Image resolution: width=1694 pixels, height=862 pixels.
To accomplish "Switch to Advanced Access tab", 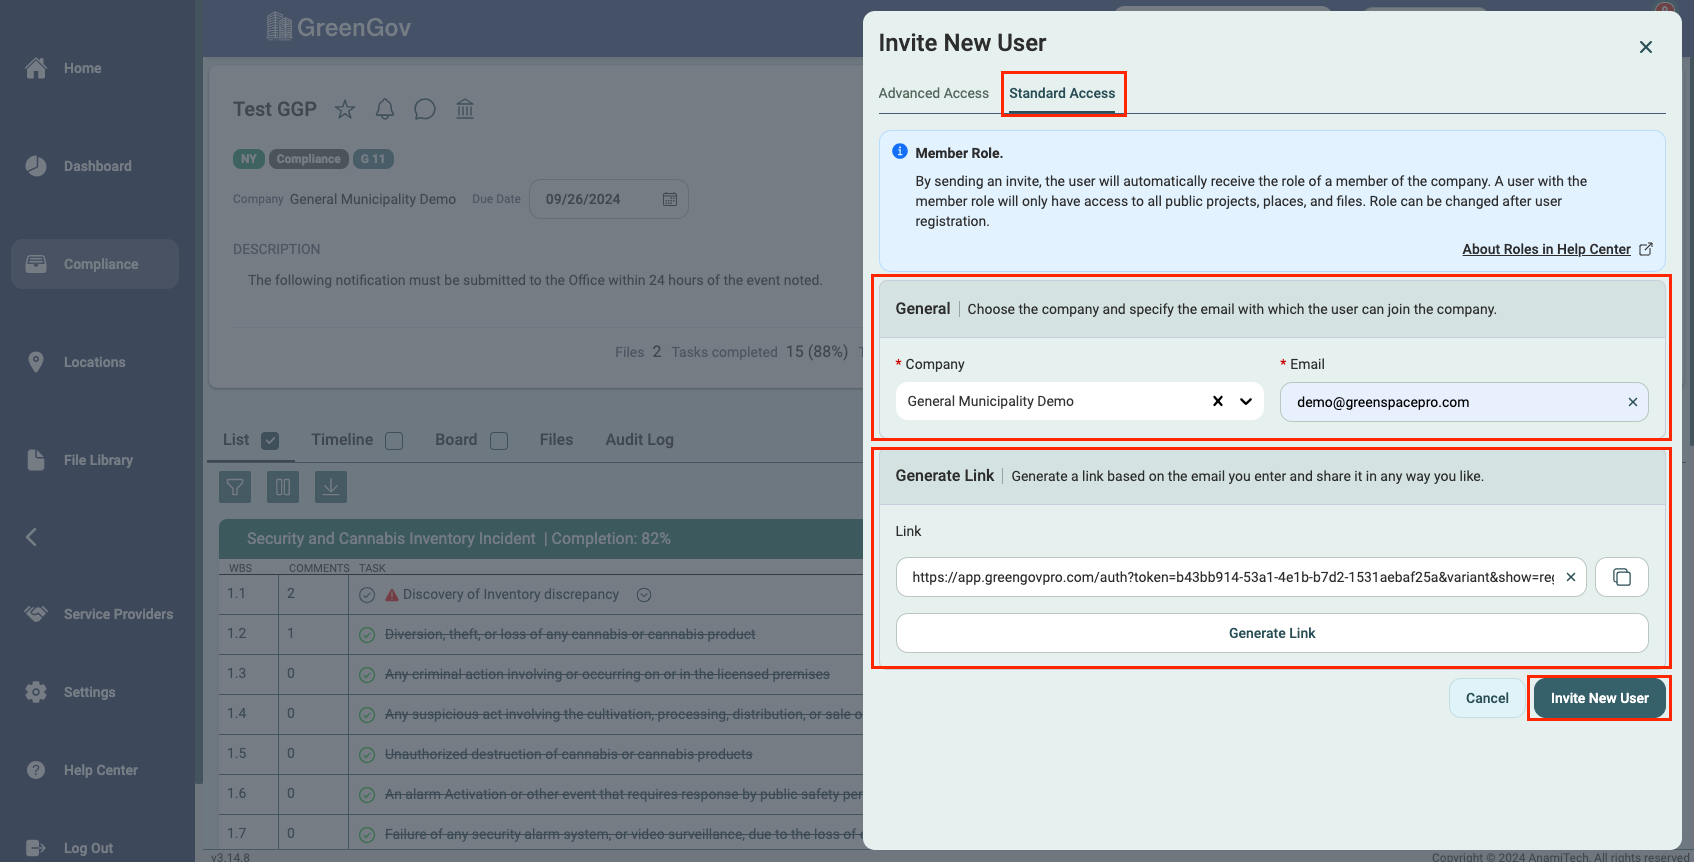I will click(x=933, y=93).
